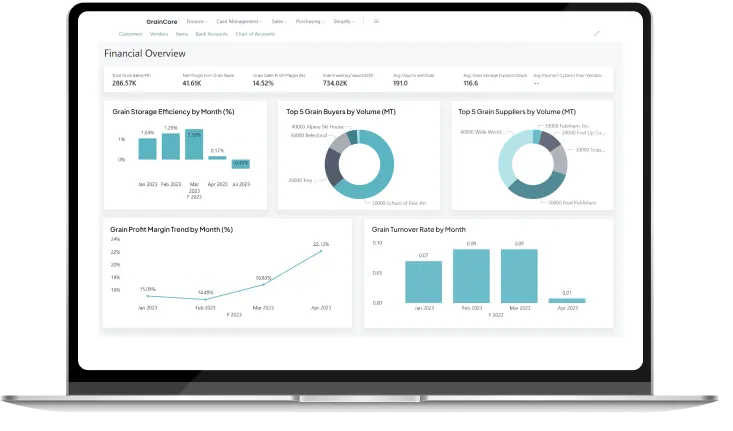
Task: Navigate to Items
Action: click(x=182, y=34)
